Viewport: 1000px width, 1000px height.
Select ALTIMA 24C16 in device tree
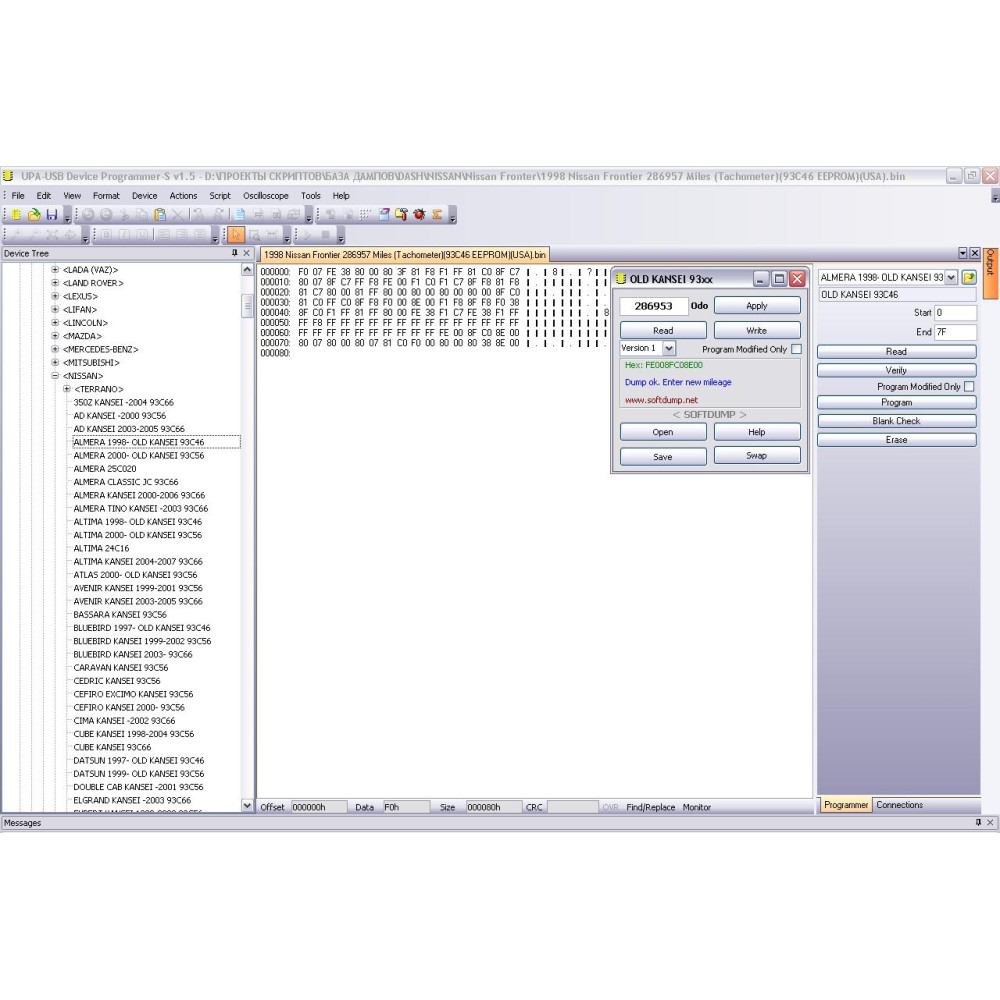(101, 548)
